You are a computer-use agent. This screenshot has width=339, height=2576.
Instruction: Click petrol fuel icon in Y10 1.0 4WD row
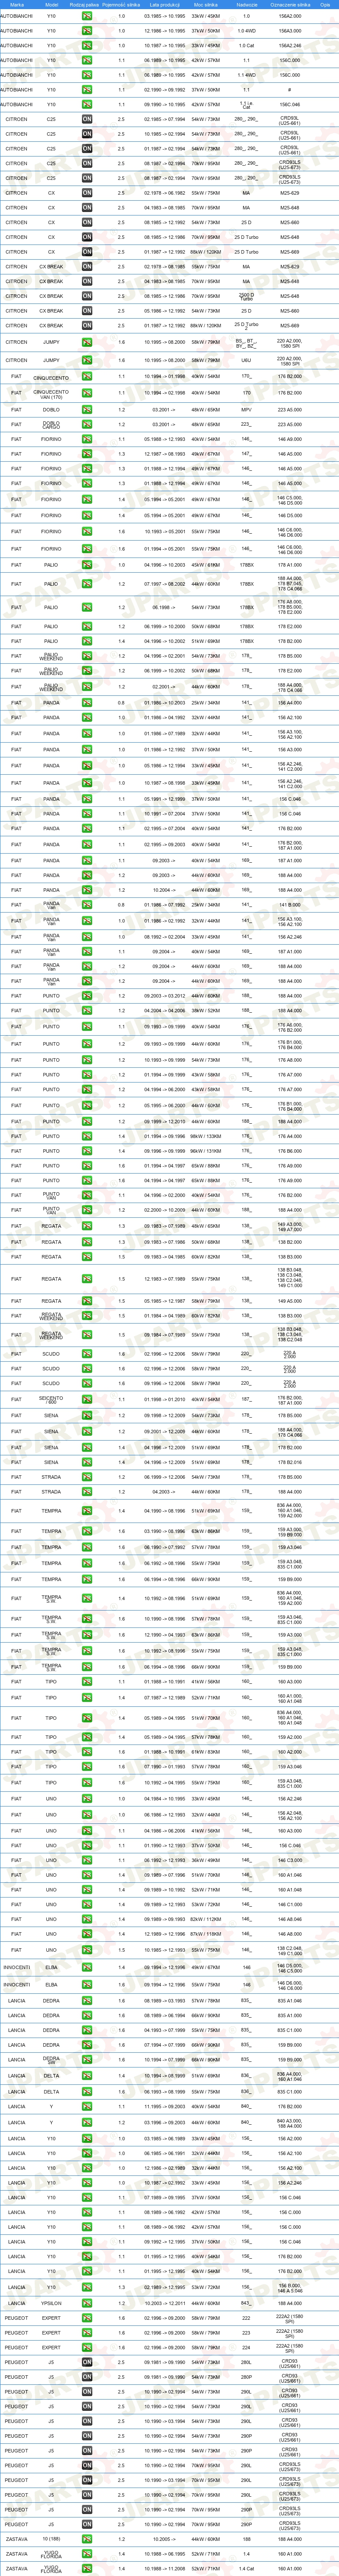pyautogui.click(x=87, y=31)
